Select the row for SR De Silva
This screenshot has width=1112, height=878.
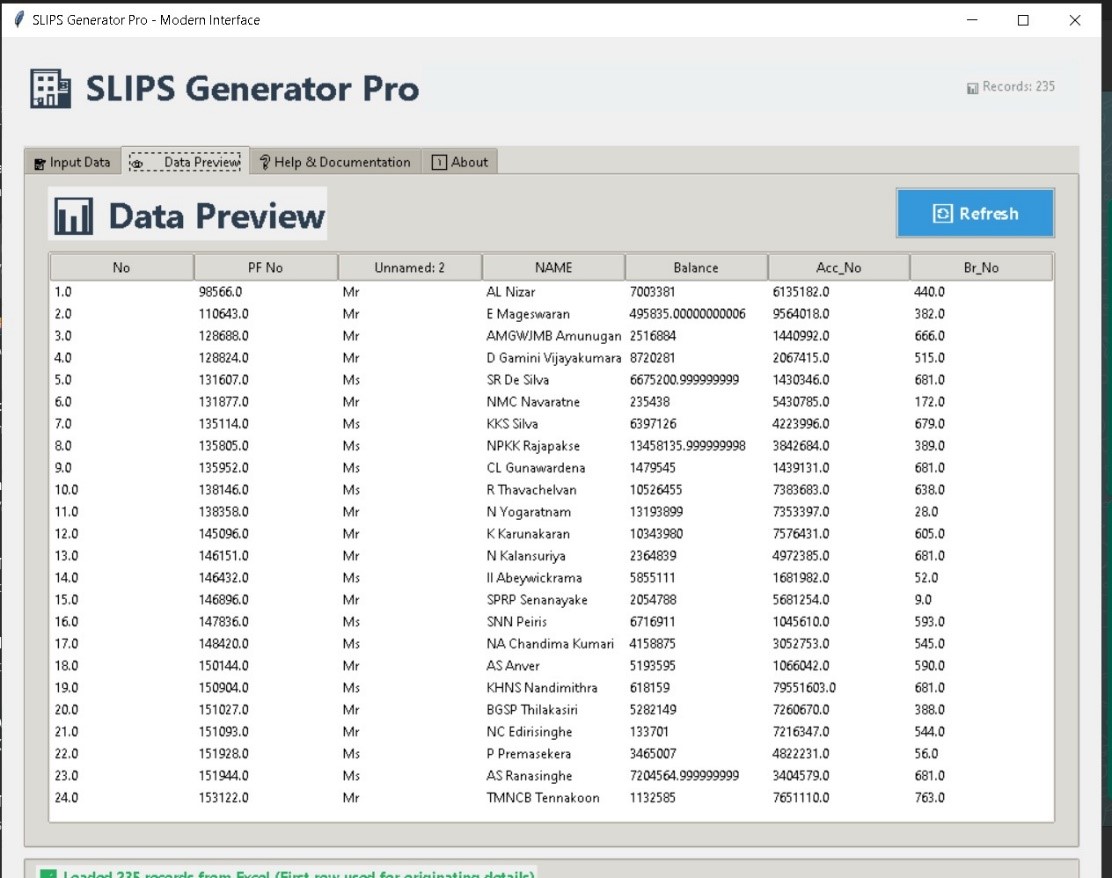click(517, 380)
